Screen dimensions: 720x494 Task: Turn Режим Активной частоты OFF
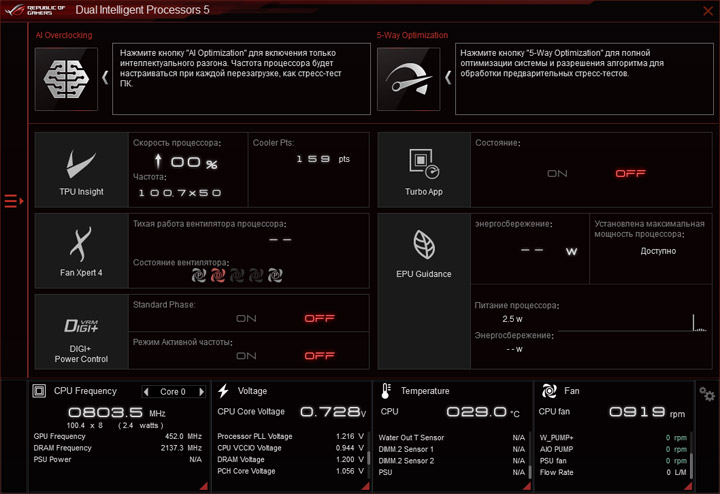click(x=320, y=356)
